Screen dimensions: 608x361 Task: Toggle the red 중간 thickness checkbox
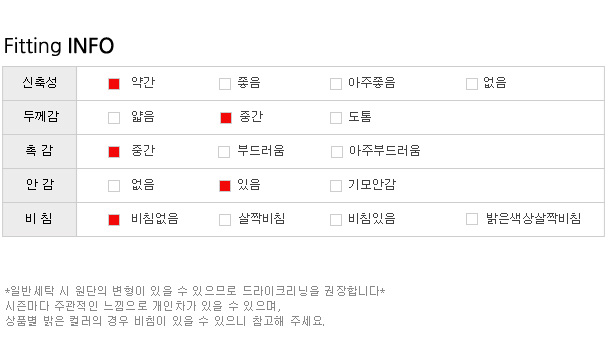point(226,118)
